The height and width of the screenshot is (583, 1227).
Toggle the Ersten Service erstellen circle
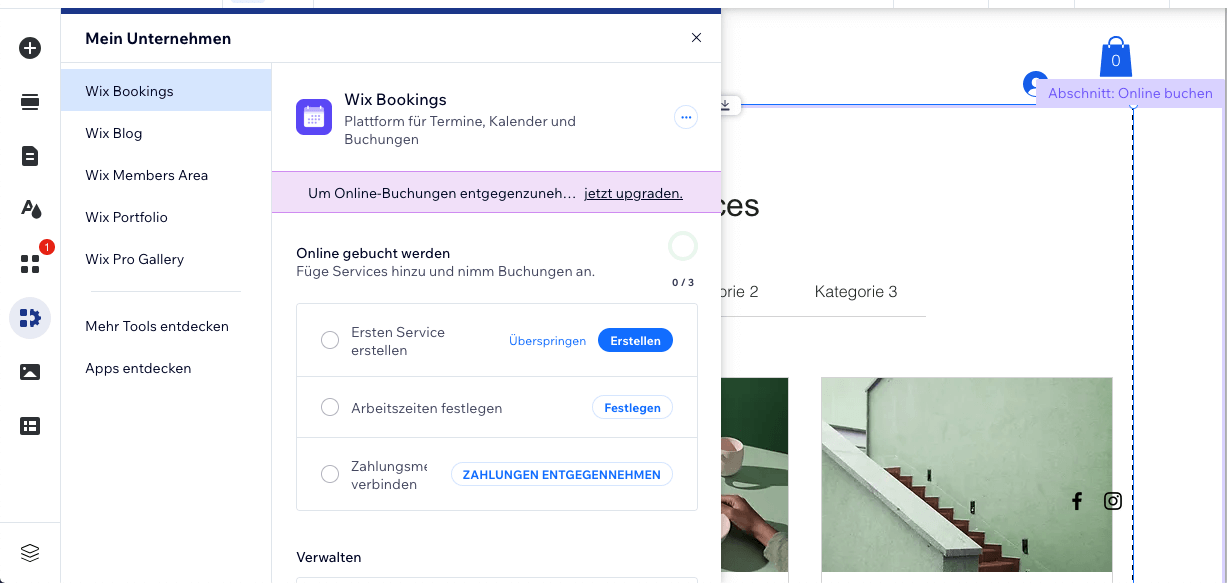pyautogui.click(x=330, y=341)
